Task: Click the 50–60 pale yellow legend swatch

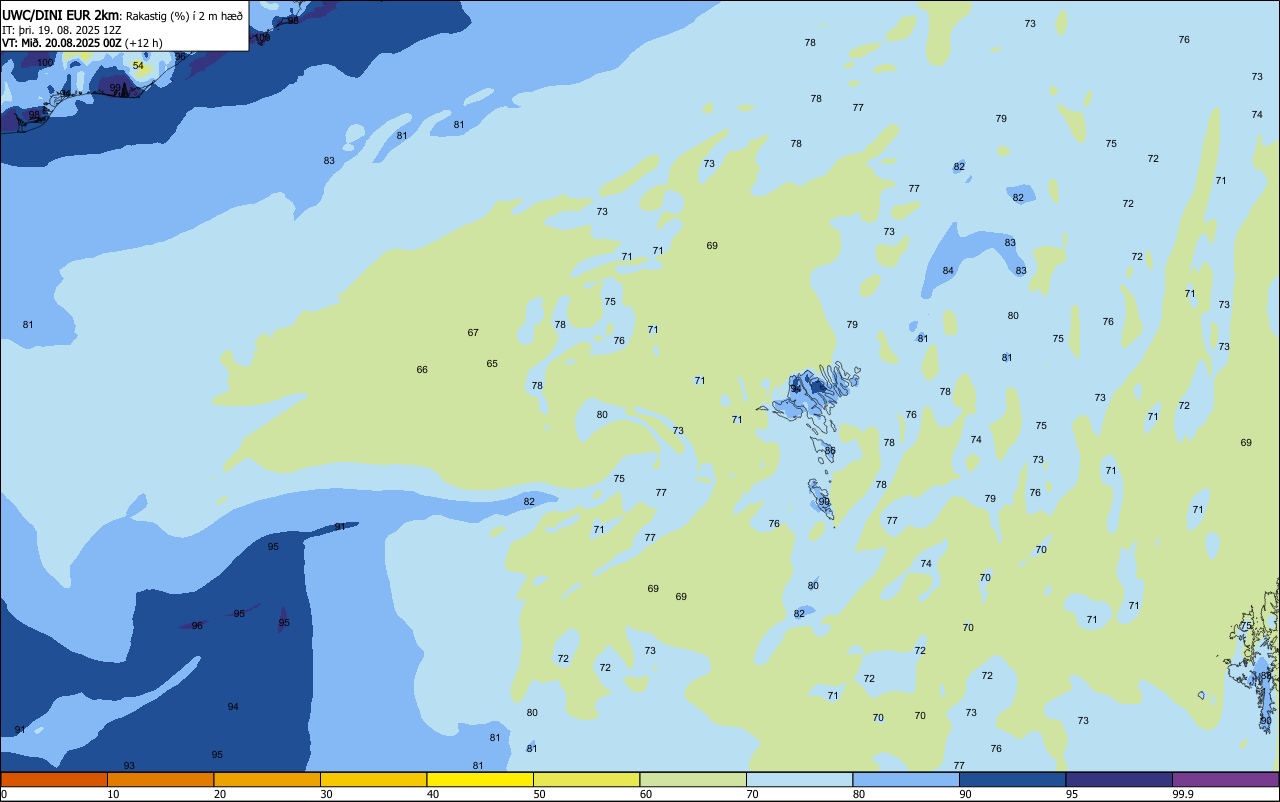Action: click(x=586, y=779)
